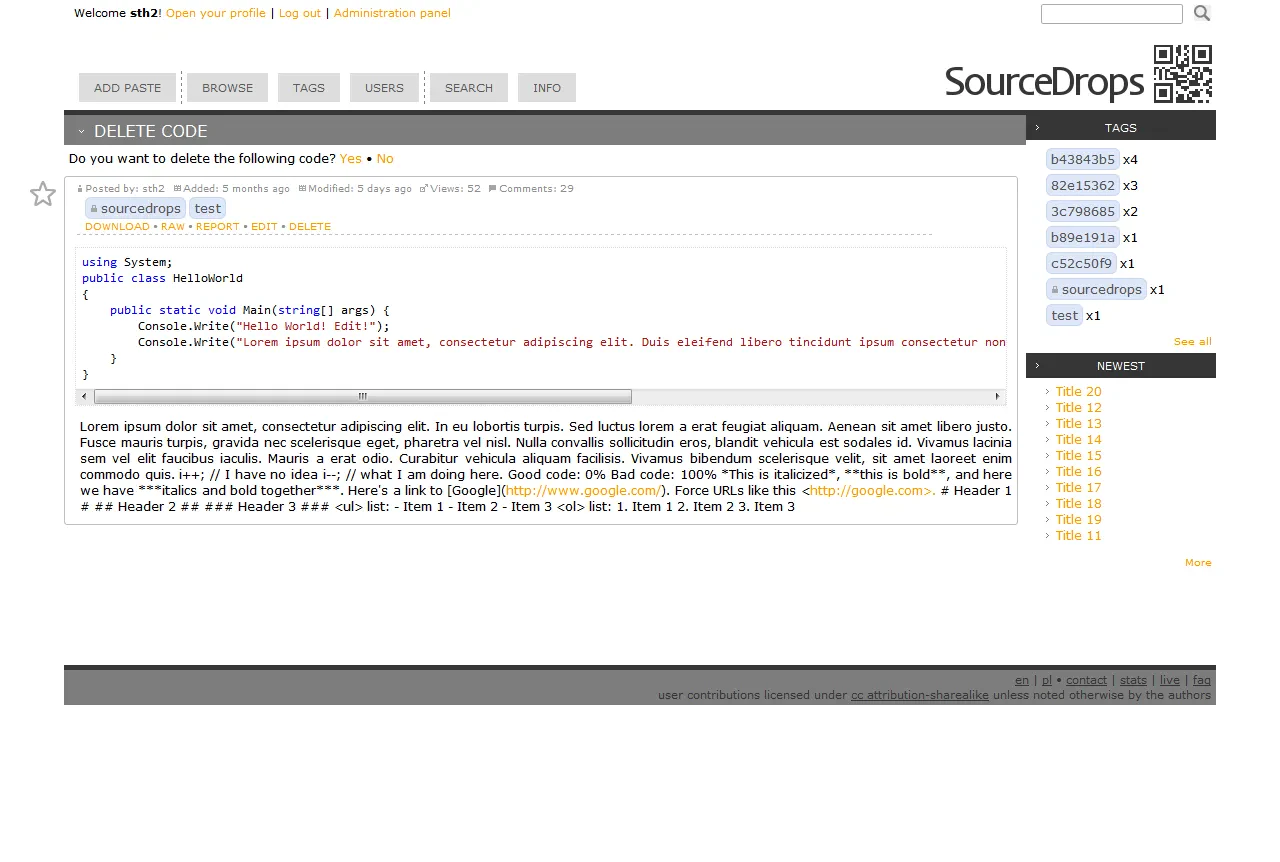The image size is (1280, 862).
Task: Open the Info tab
Action: coord(546,88)
